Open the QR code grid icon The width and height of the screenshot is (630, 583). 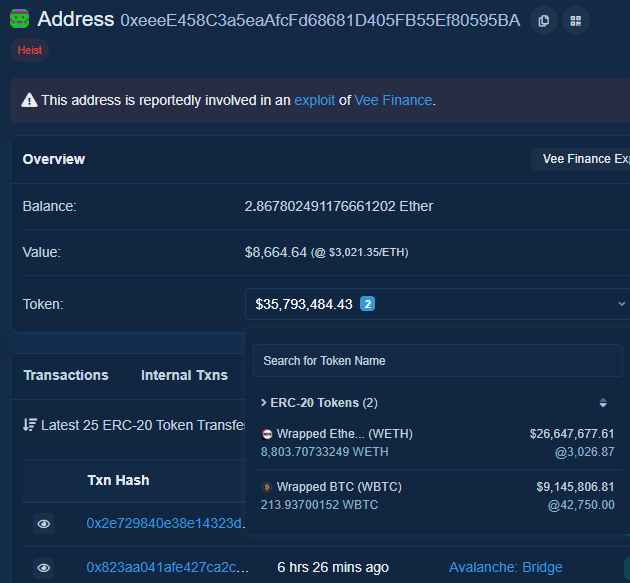point(574,20)
